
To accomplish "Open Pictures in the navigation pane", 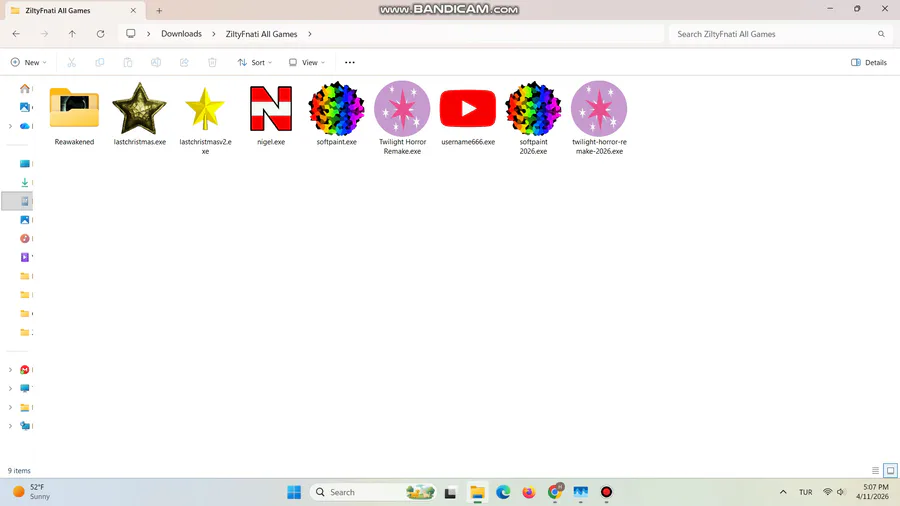I will point(25,220).
